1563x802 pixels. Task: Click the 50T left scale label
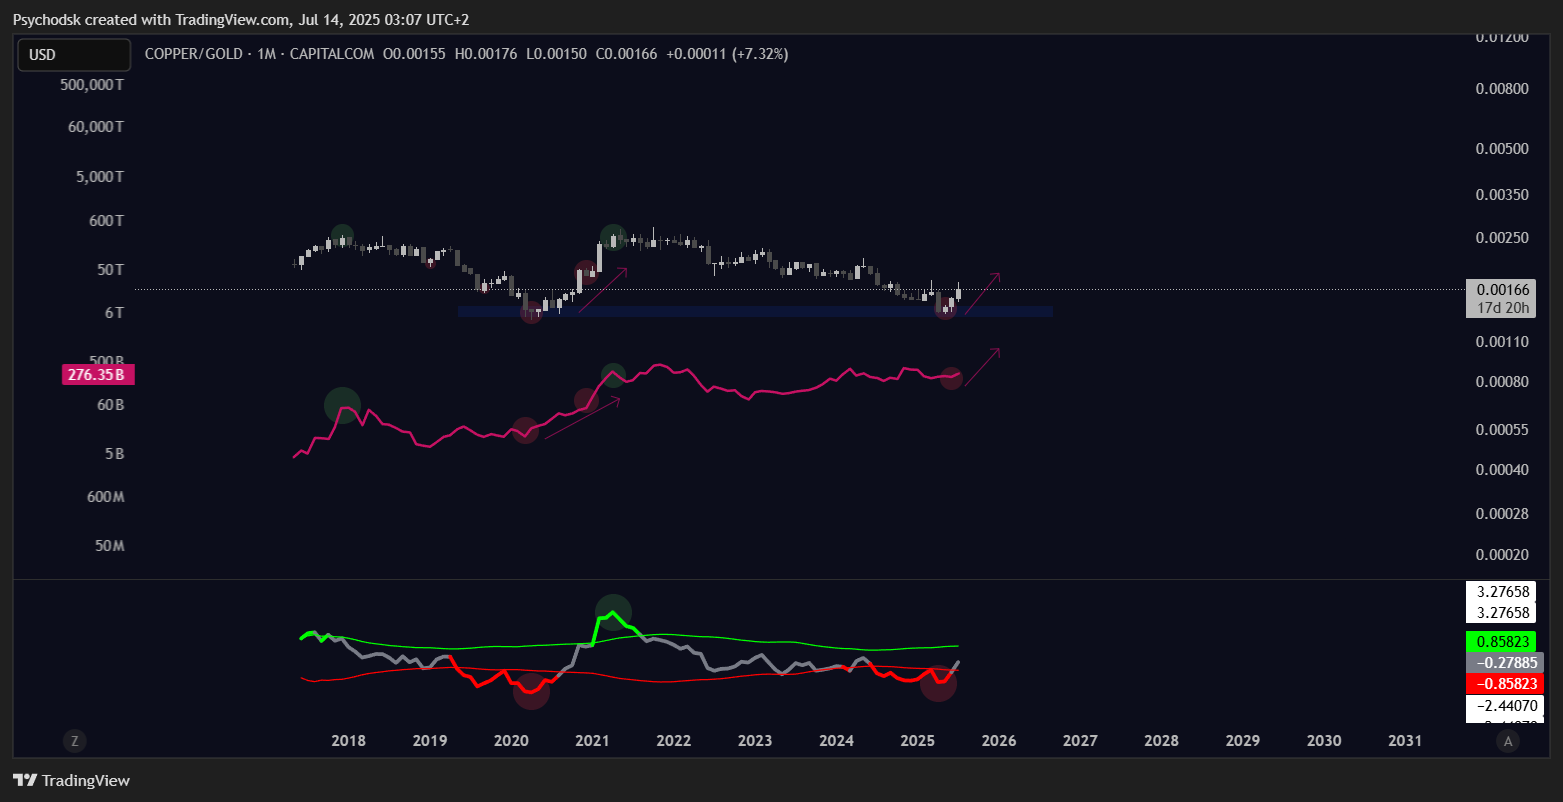click(x=110, y=270)
